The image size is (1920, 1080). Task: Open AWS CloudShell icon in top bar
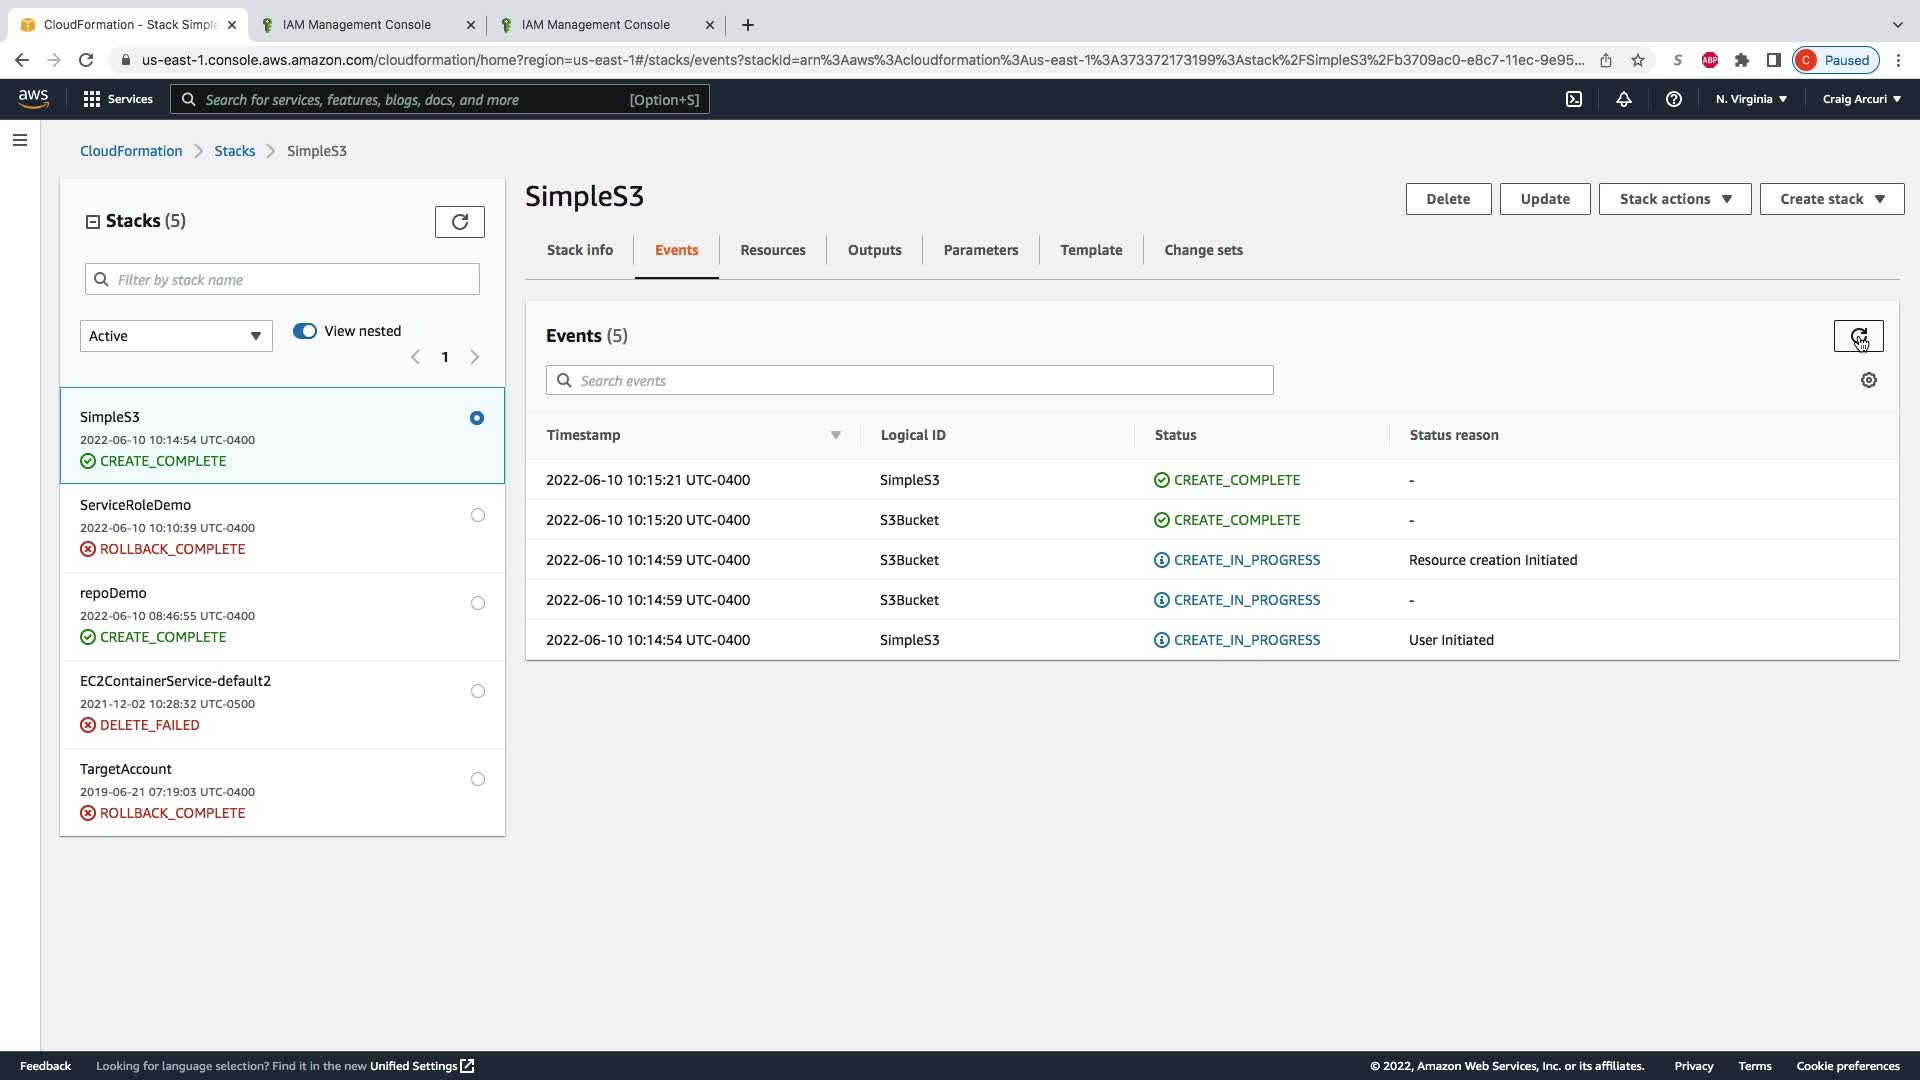click(1574, 99)
